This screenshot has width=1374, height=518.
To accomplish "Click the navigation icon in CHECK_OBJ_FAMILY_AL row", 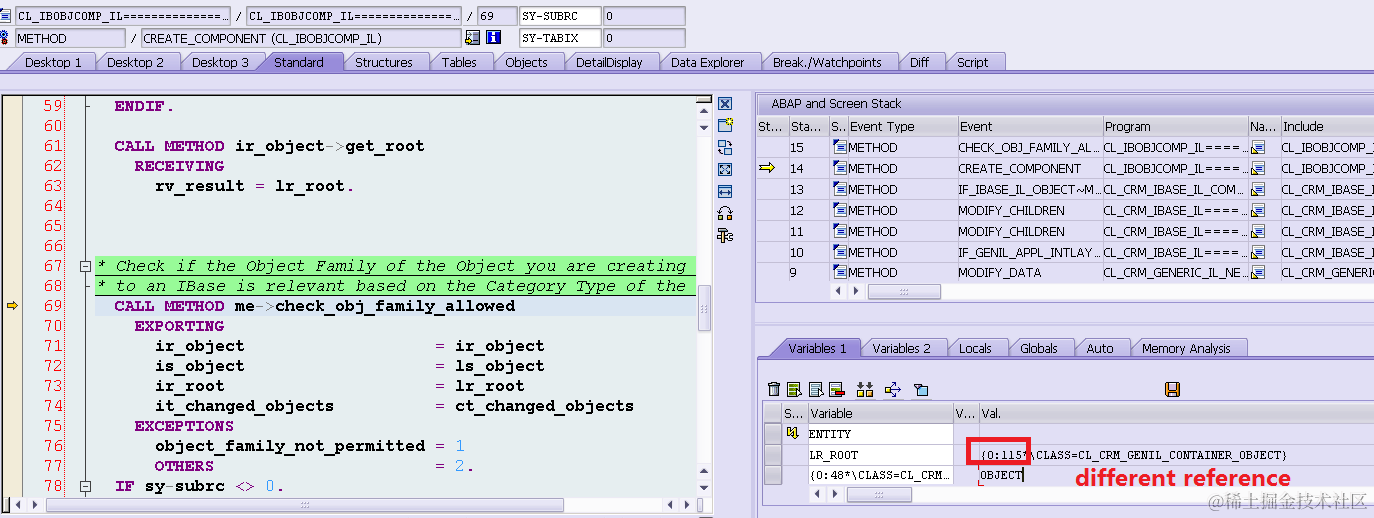I will pyautogui.click(x=1259, y=147).
